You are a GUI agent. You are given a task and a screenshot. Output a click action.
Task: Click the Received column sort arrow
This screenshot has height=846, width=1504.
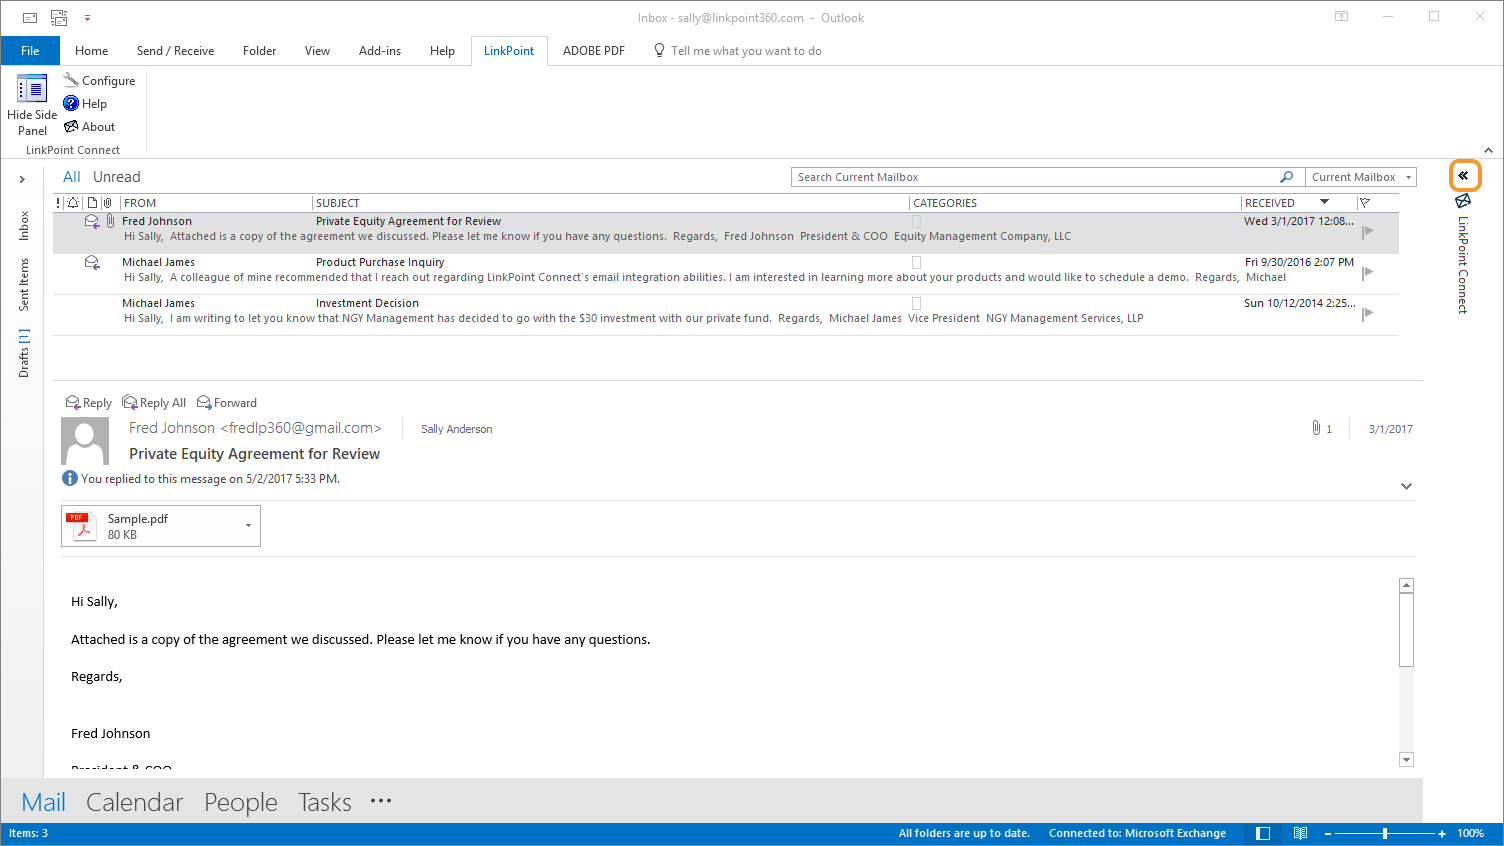(x=1324, y=202)
